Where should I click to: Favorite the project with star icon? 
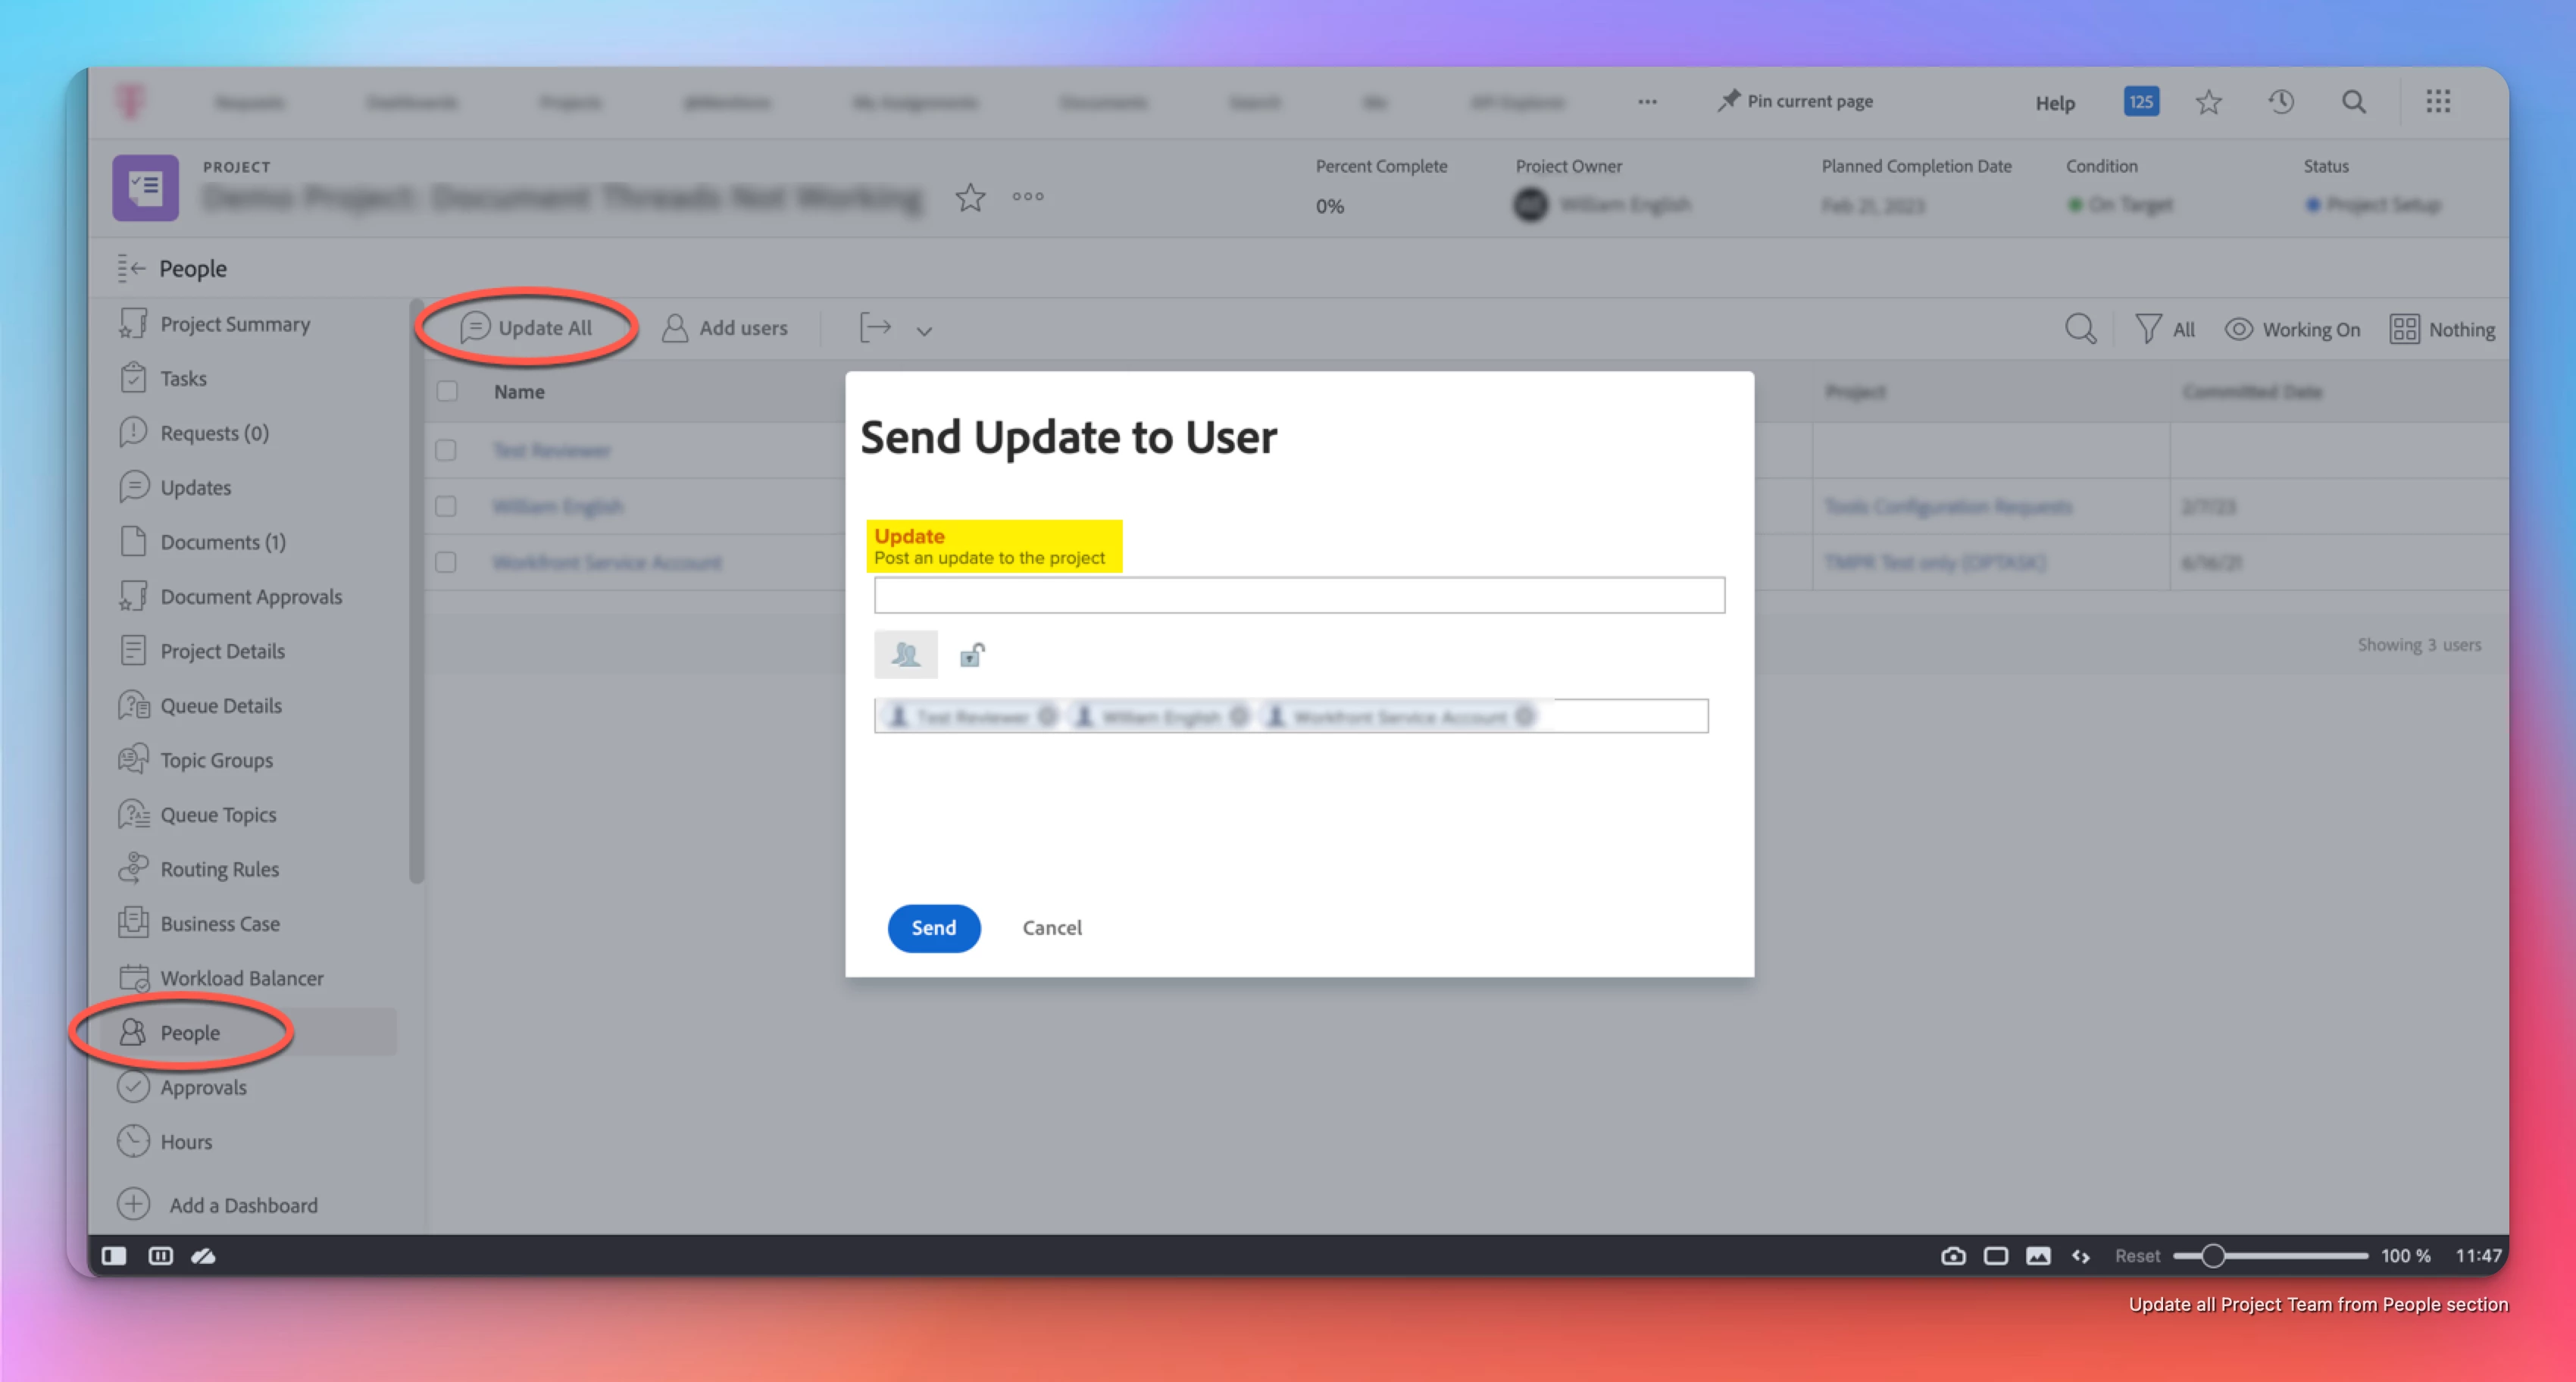tap(970, 198)
